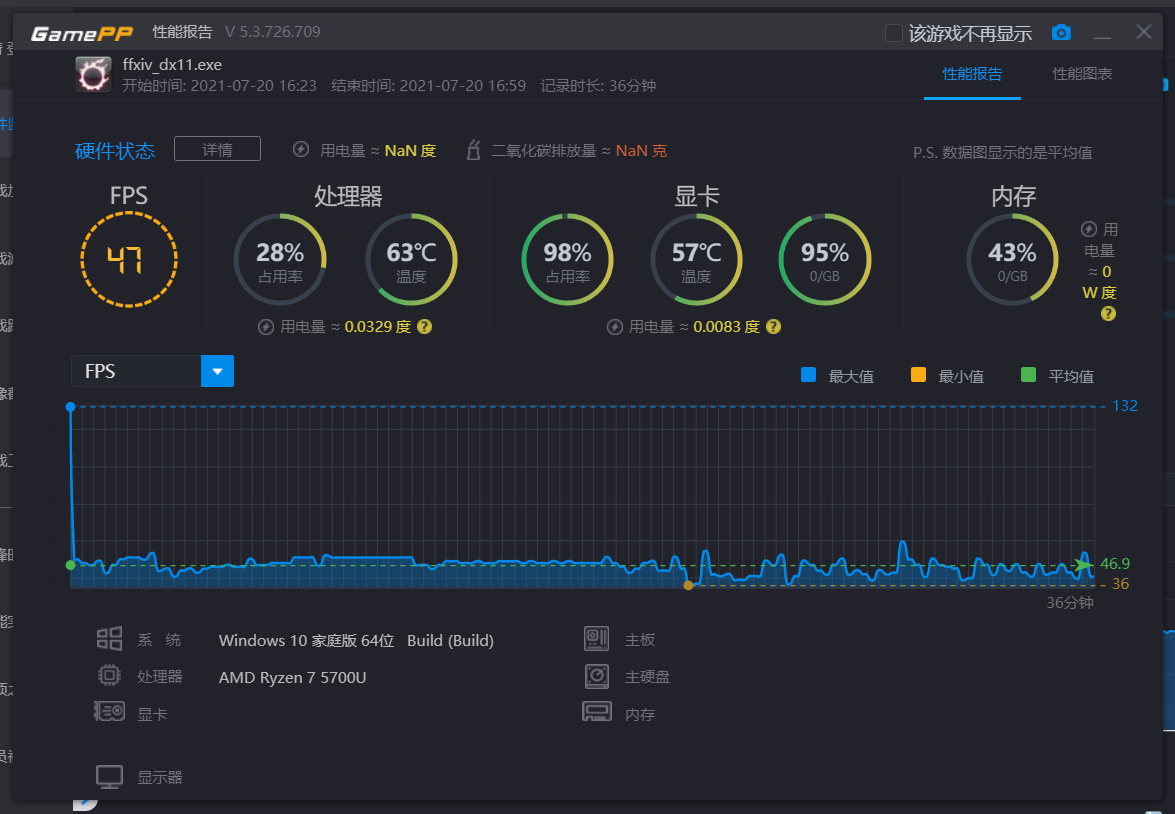Click the processor 63℃ 温度 gauge
This screenshot has width=1175, height=814.
coord(411,259)
